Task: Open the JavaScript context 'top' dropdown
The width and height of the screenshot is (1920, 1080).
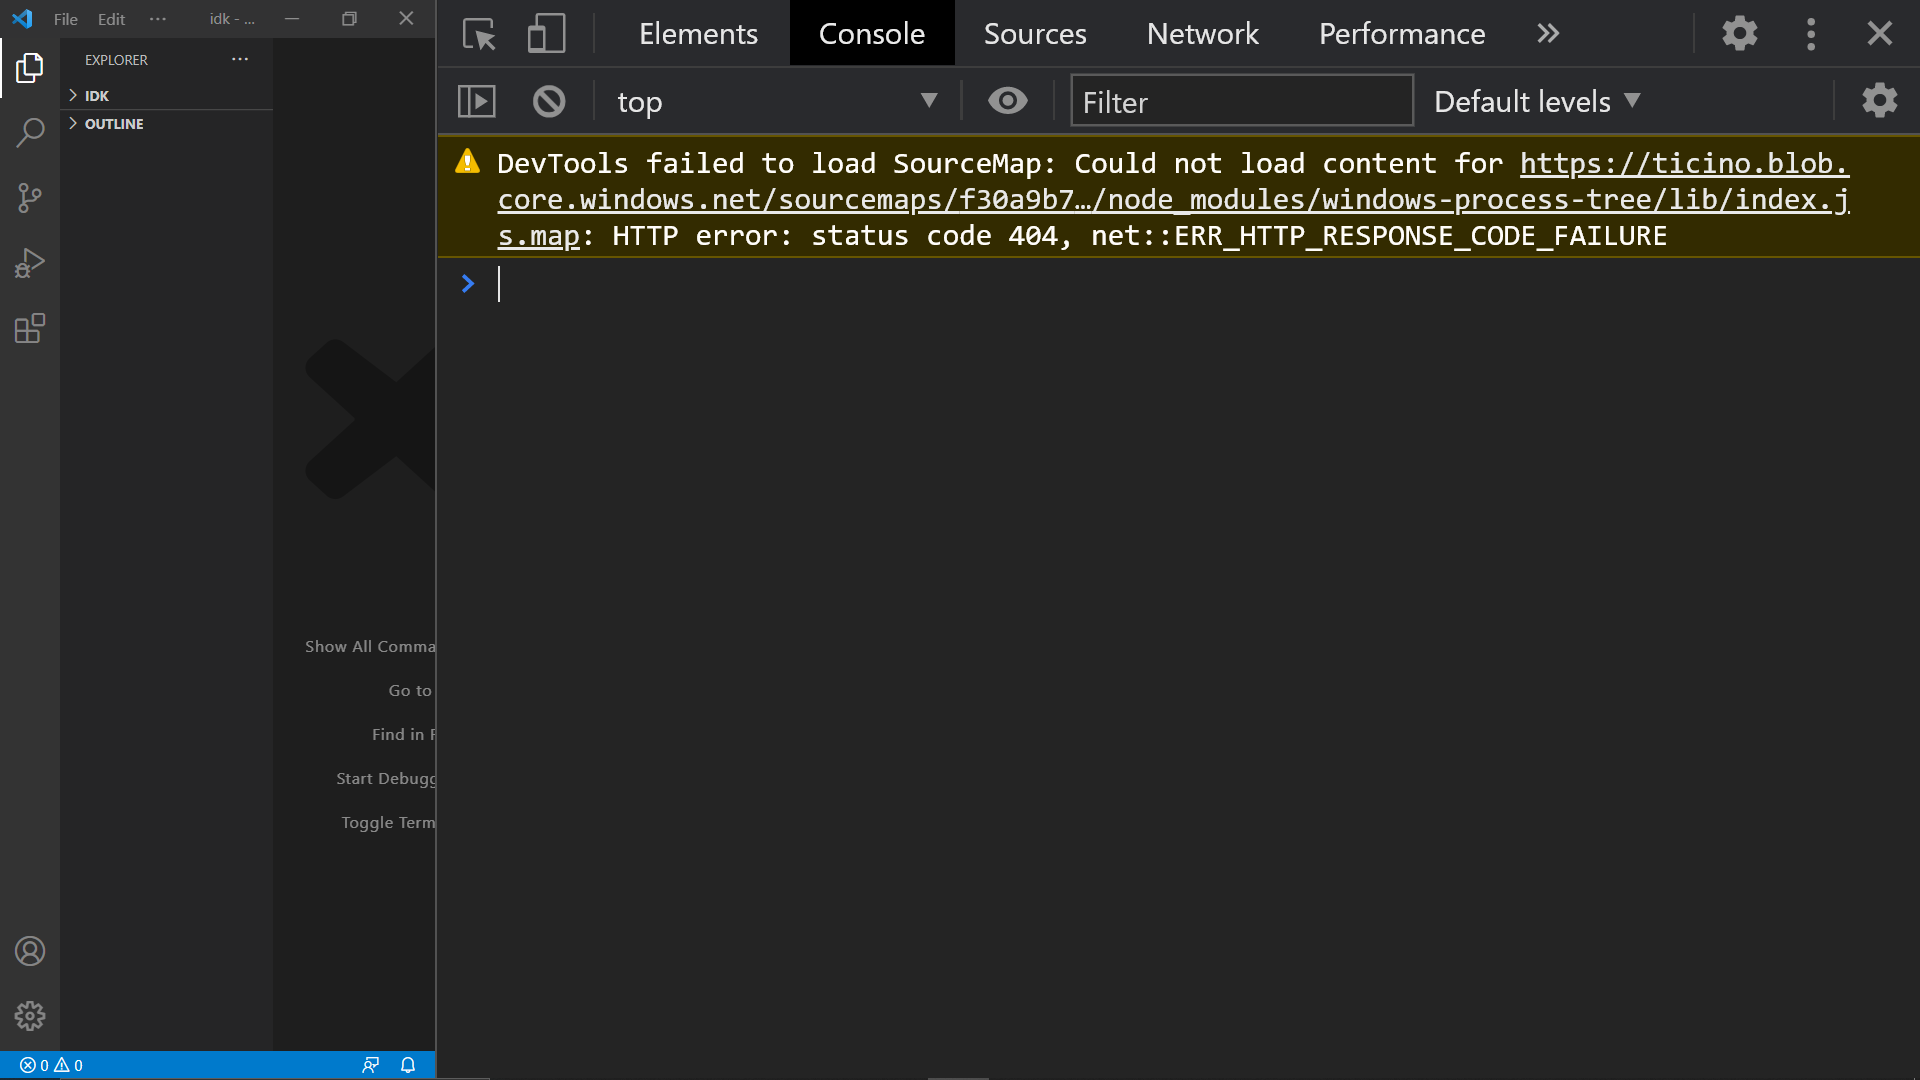Action: [777, 101]
